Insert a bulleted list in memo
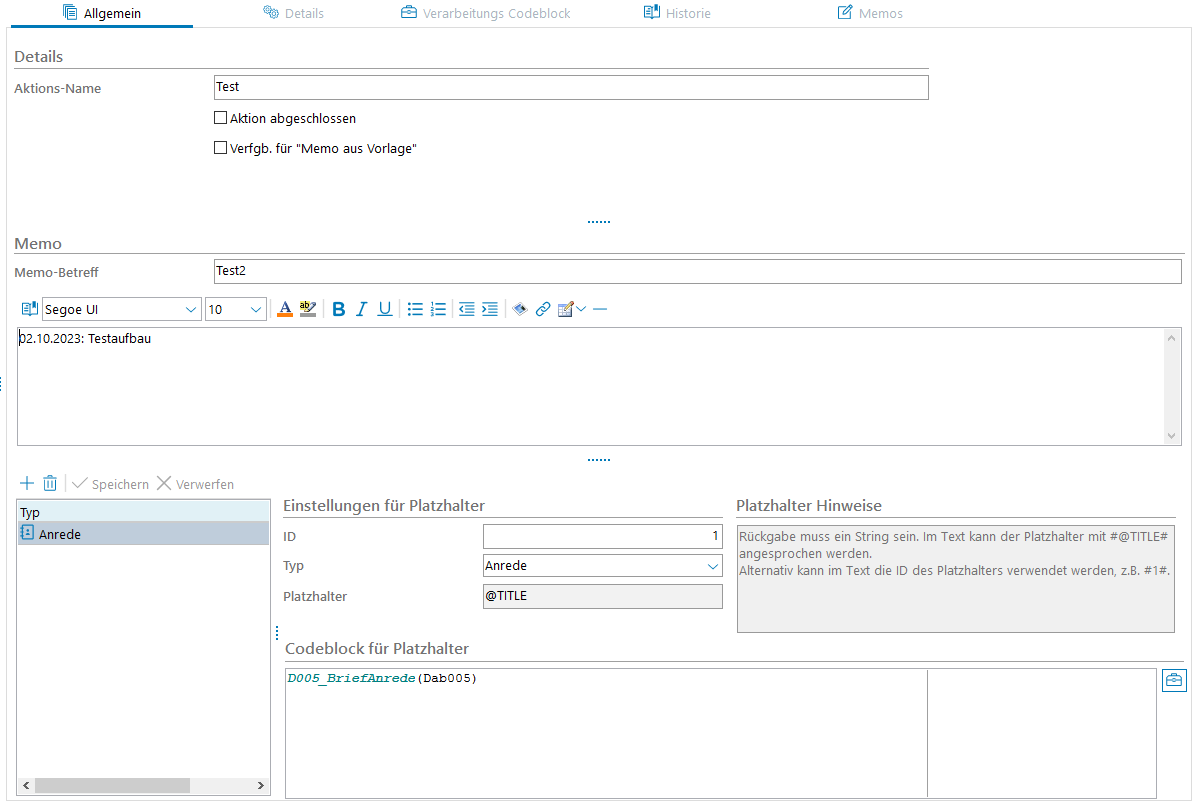The image size is (1195, 803). pos(415,310)
